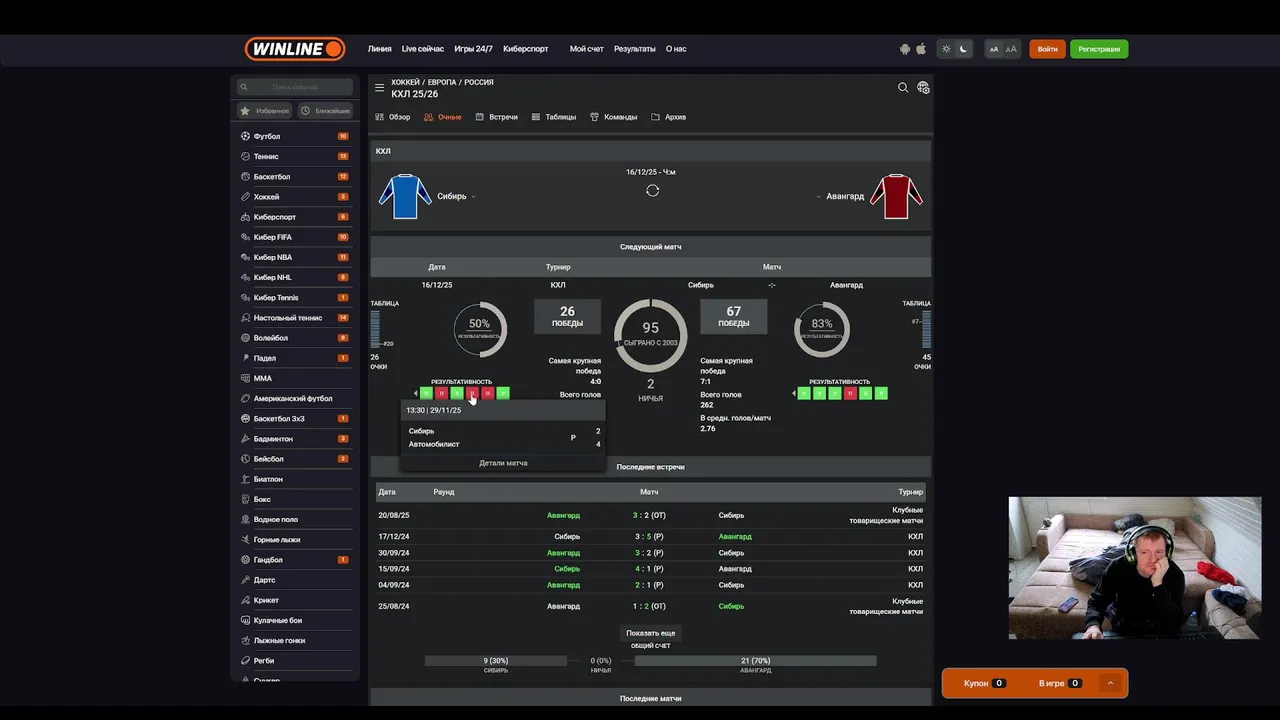Expand the Сибирь team dropdown arrow
The height and width of the screenshot is (720, 1280).
coord(473,197)
